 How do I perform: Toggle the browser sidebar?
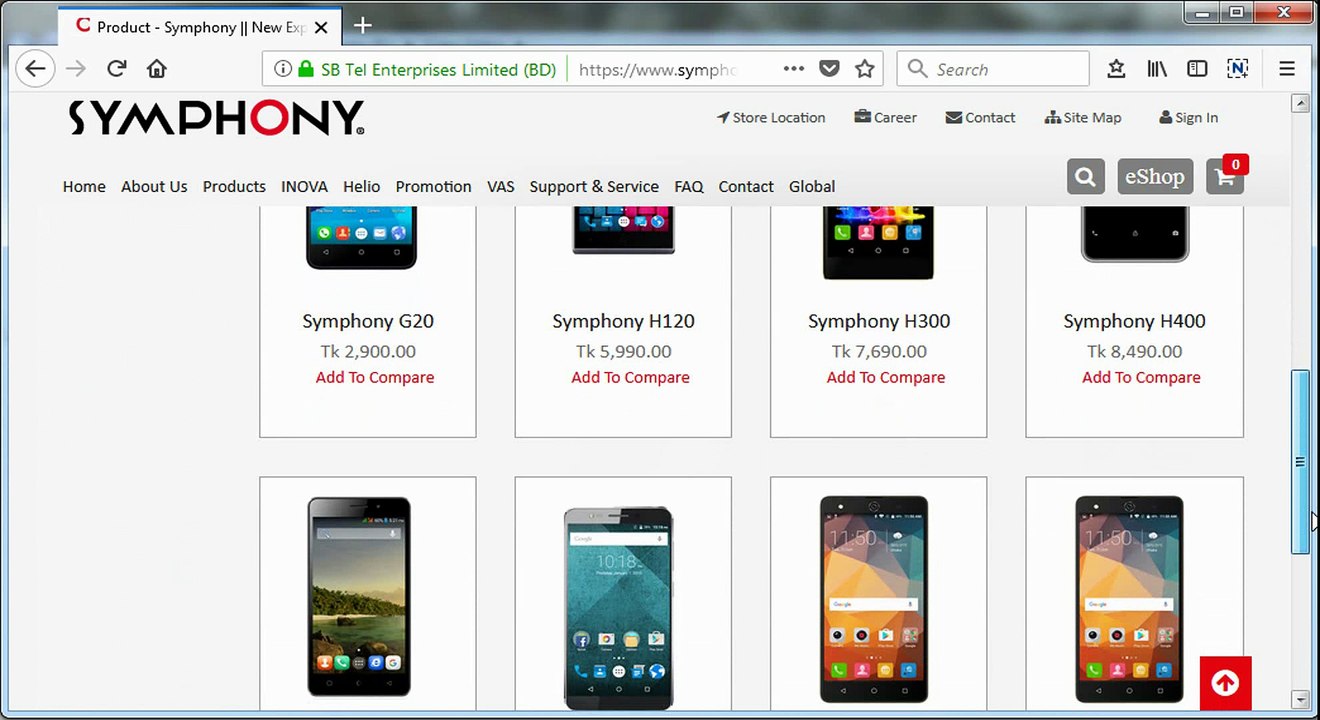coord(1197,69)
